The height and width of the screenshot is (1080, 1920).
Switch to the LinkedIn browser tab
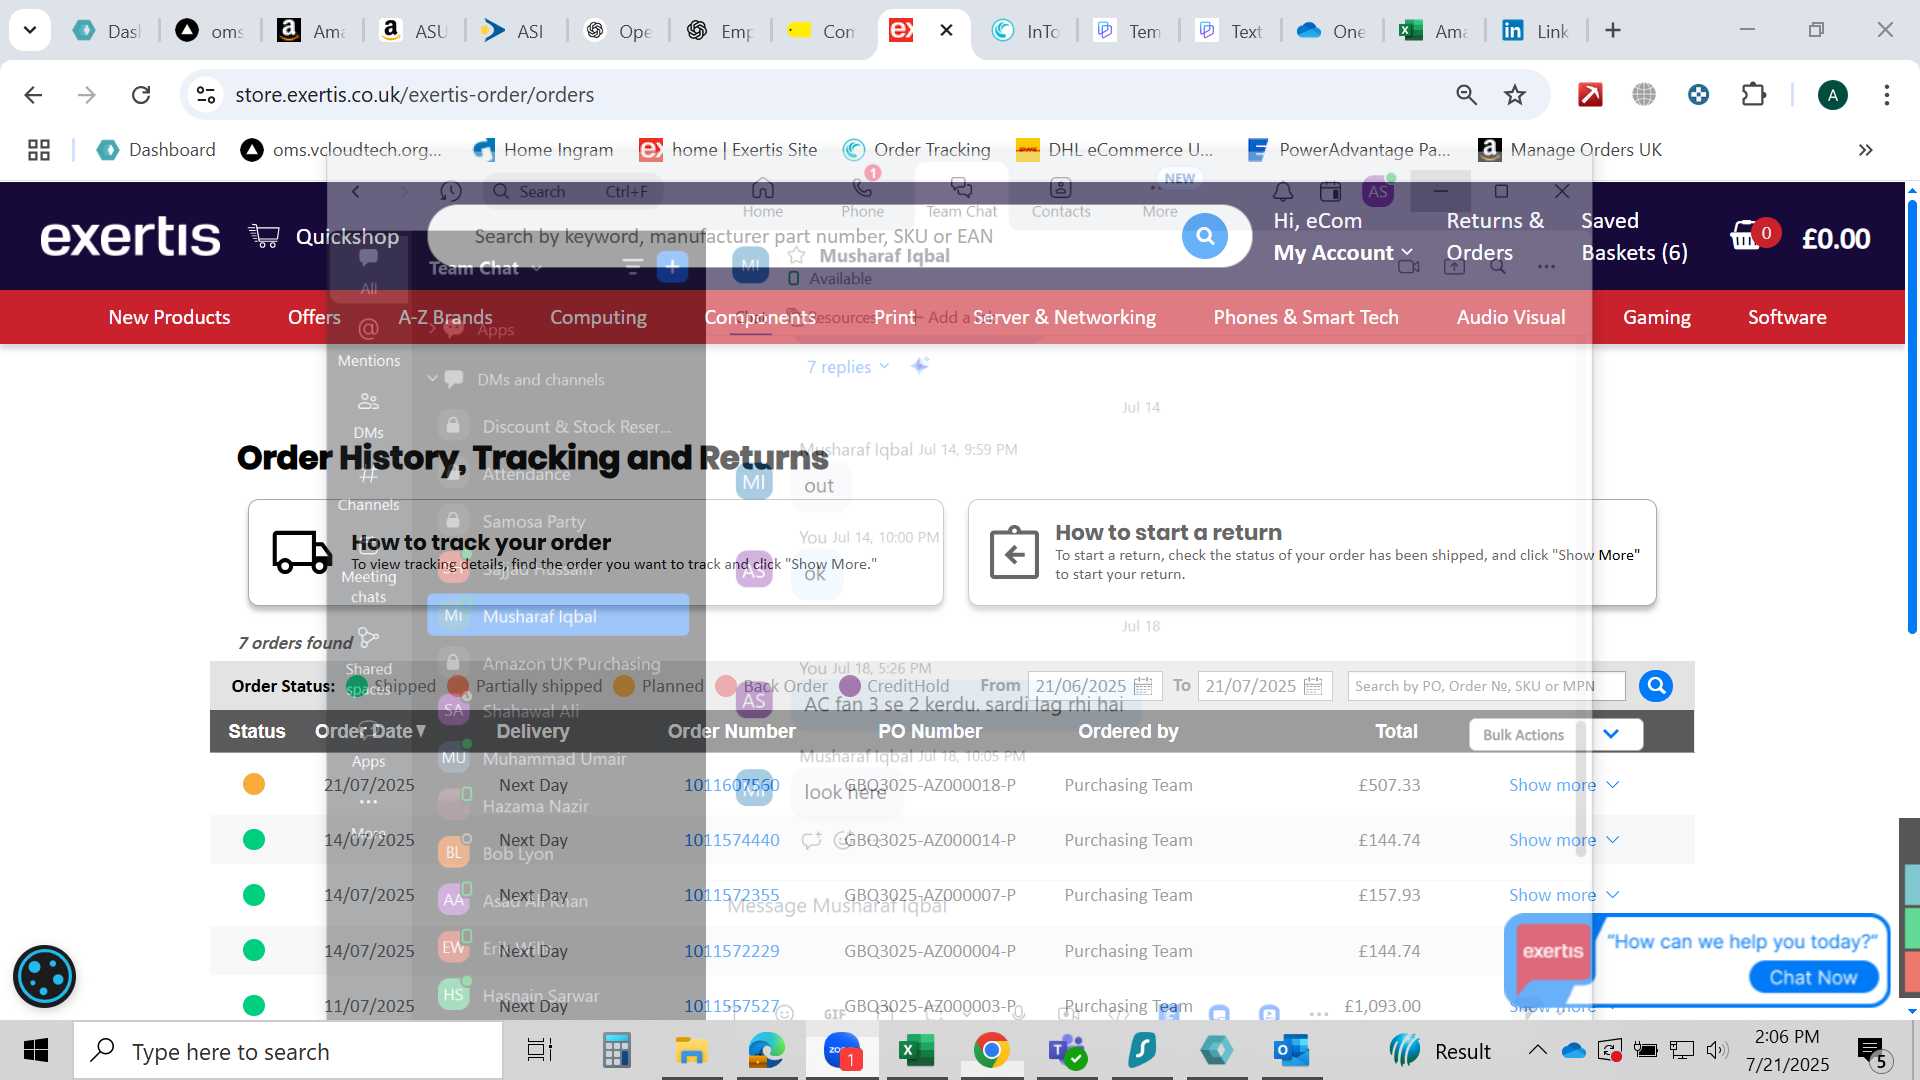1535,31
